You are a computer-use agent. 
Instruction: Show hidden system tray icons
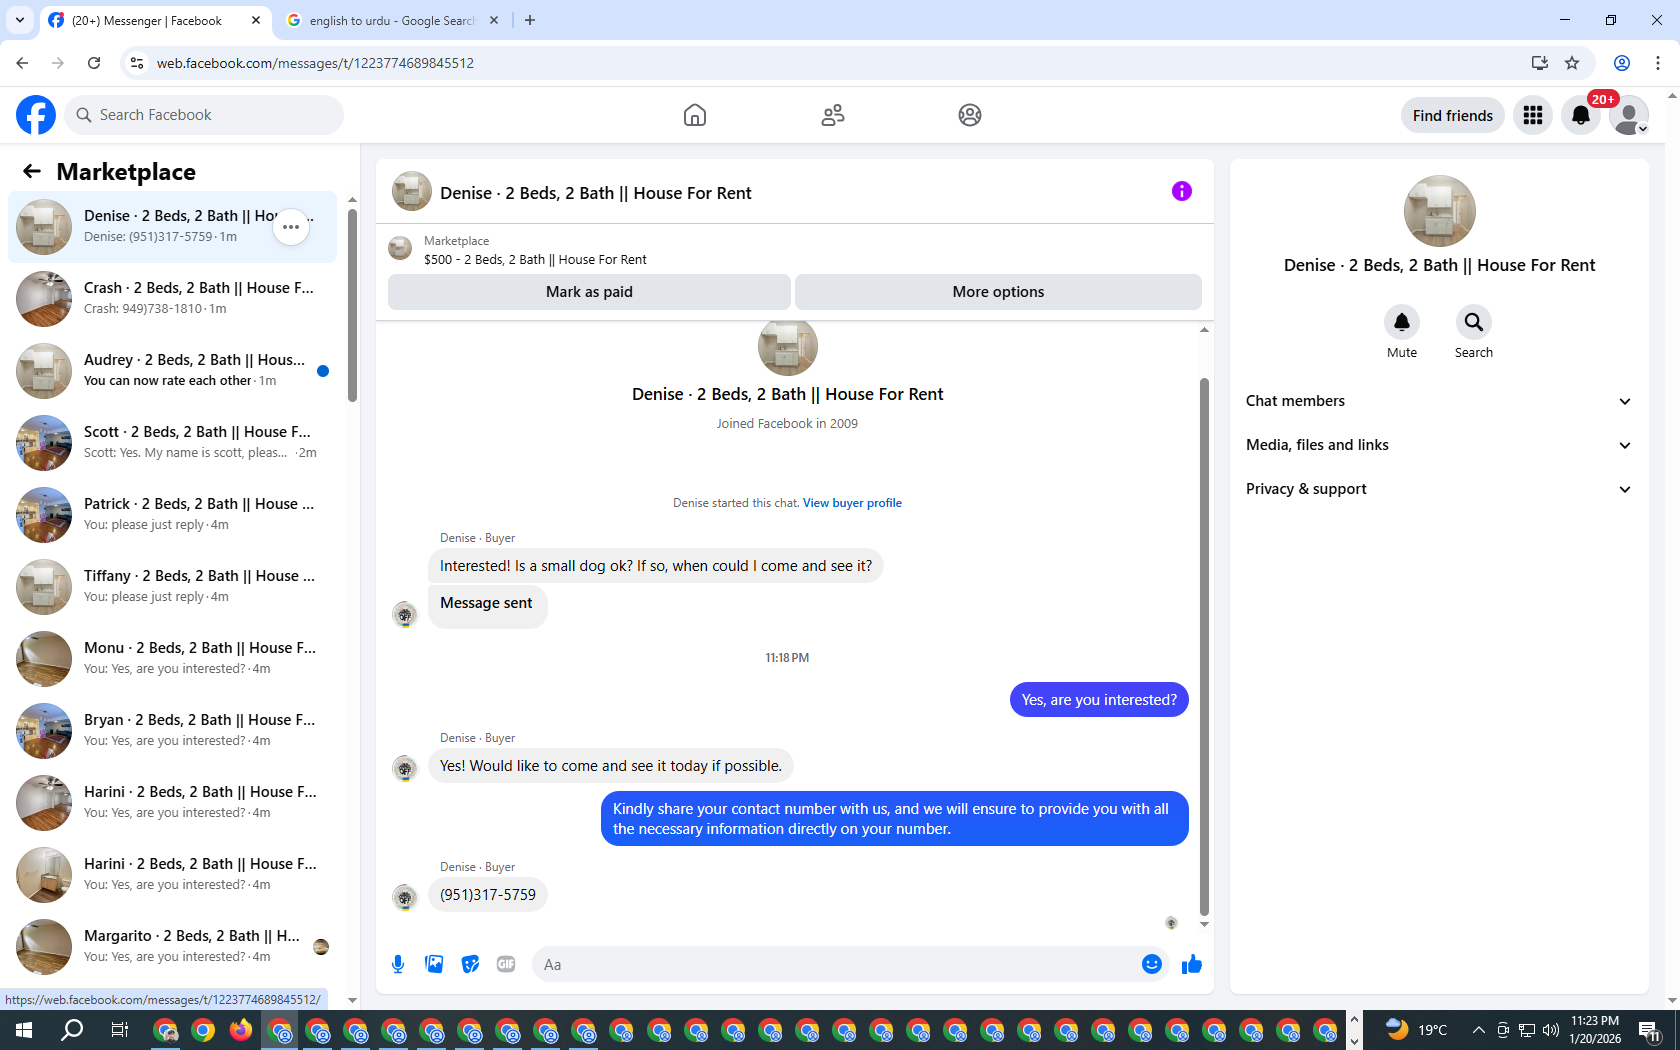(x=1478, y=1030)
